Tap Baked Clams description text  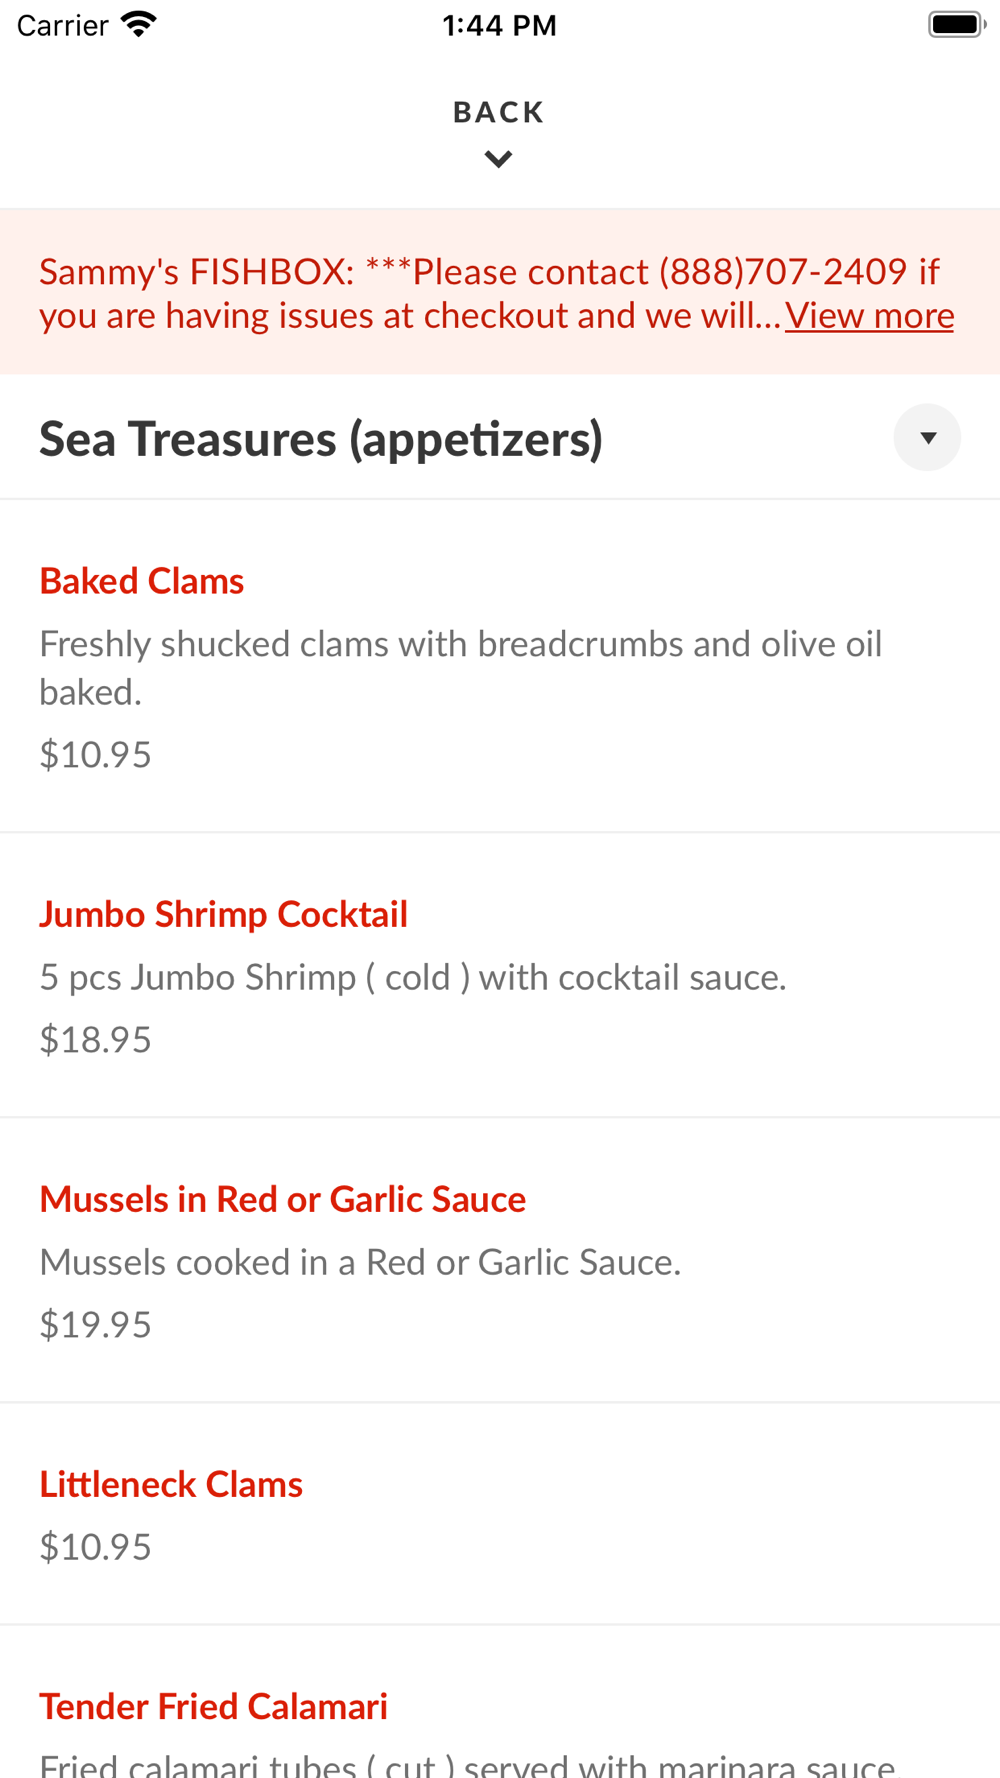click(461, 668)
